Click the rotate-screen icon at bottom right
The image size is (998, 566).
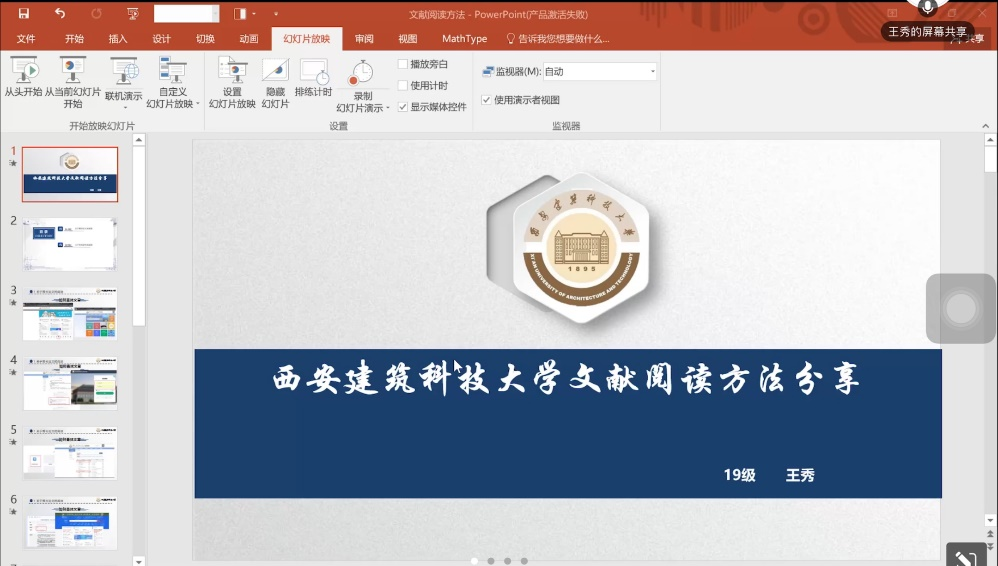pyautogui.click(x=966, y=557)
